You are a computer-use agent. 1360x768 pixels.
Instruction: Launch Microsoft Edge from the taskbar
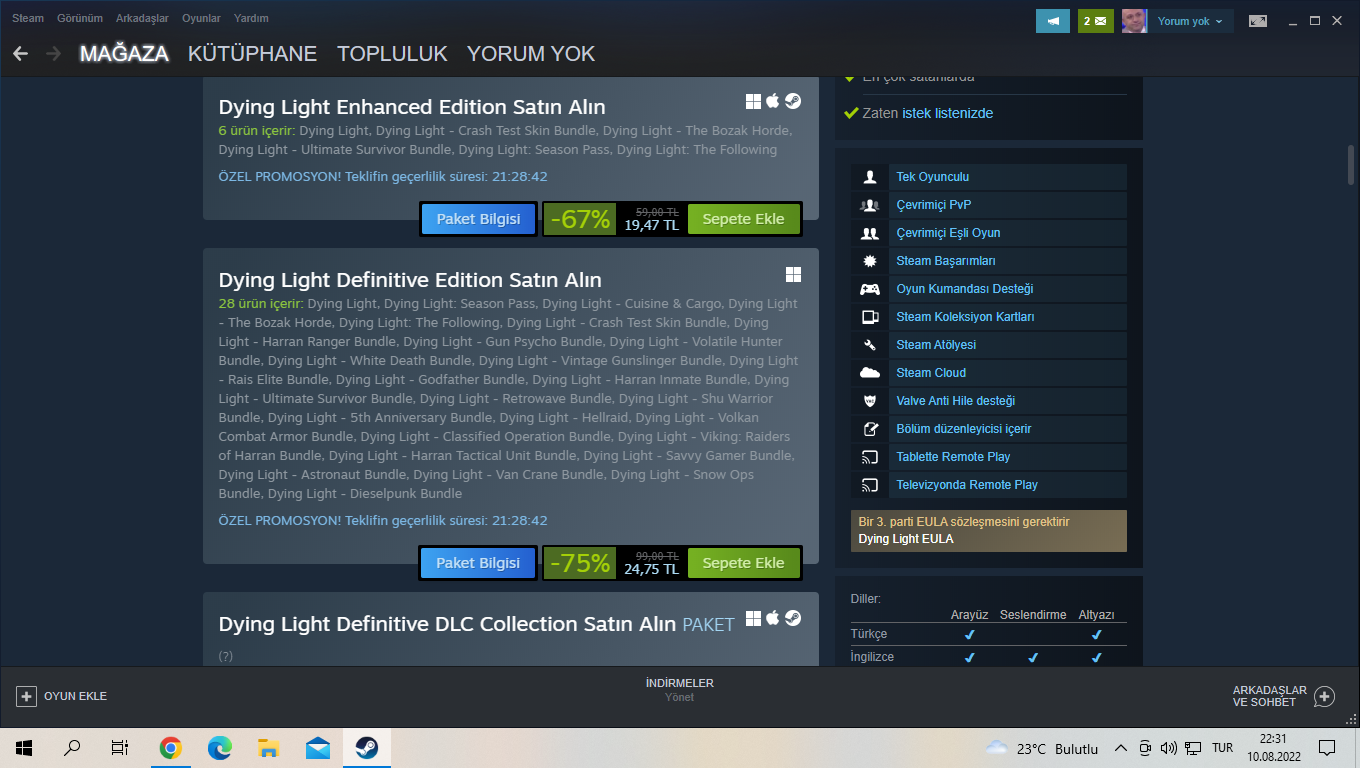pyautogui.click(x=219, y=748)
